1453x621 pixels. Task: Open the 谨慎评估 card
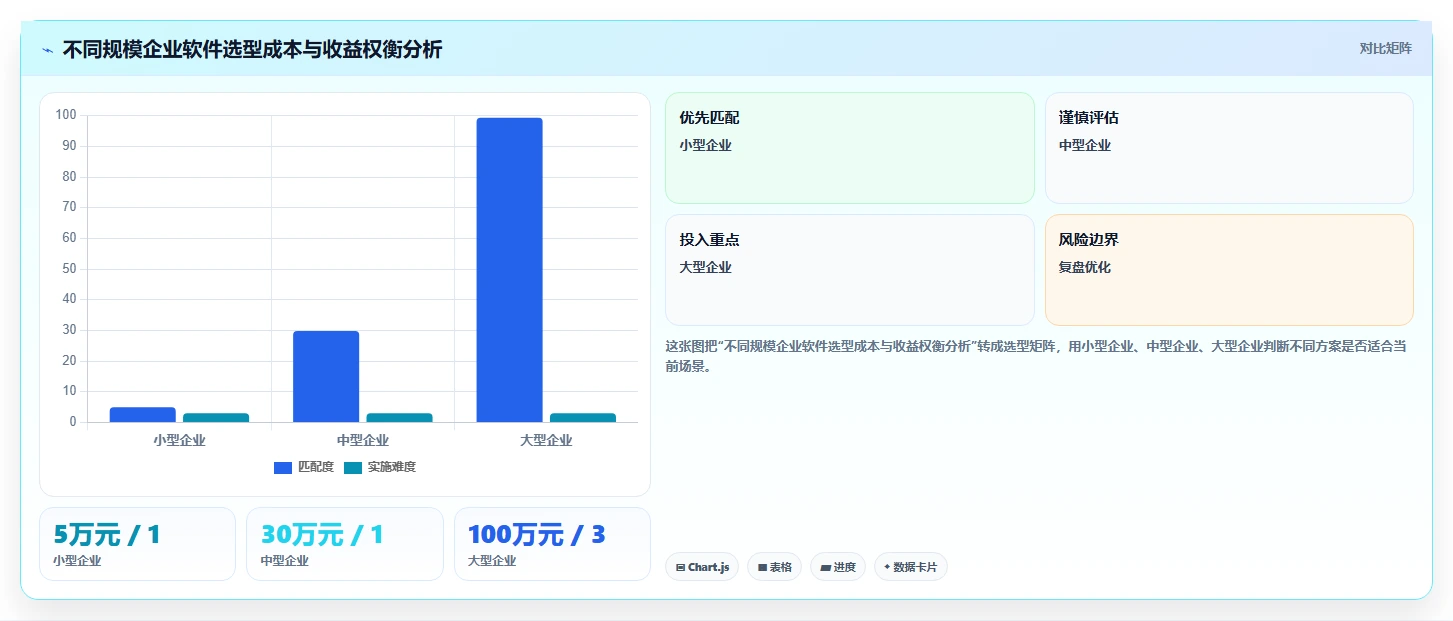(1229, 148)
